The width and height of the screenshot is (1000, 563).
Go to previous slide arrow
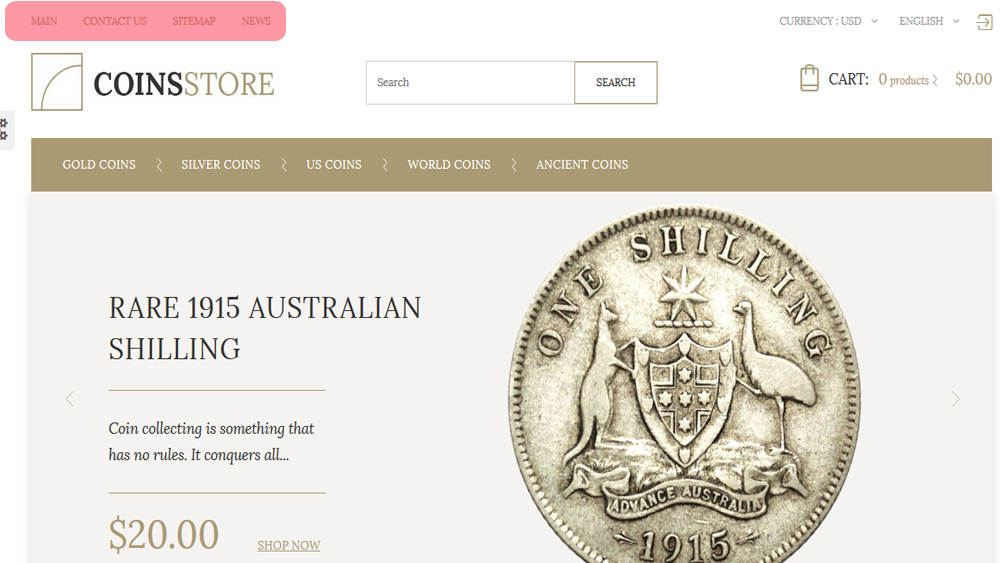pos(70,399)
